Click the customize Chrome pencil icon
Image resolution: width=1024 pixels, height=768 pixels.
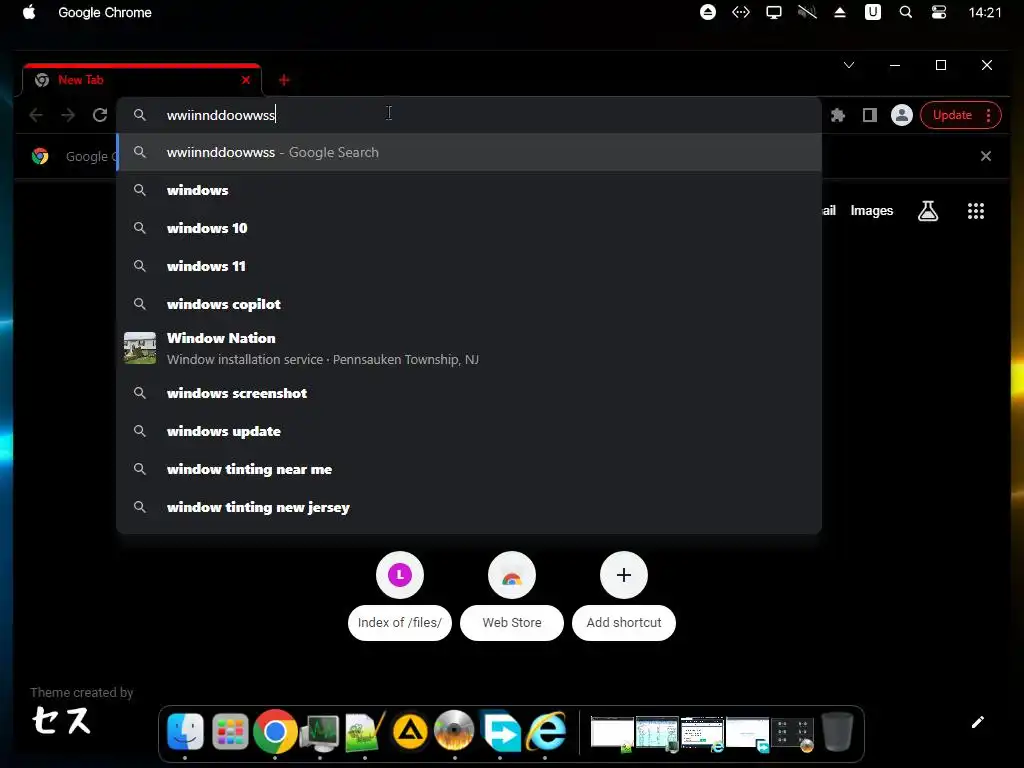(978, 722)
